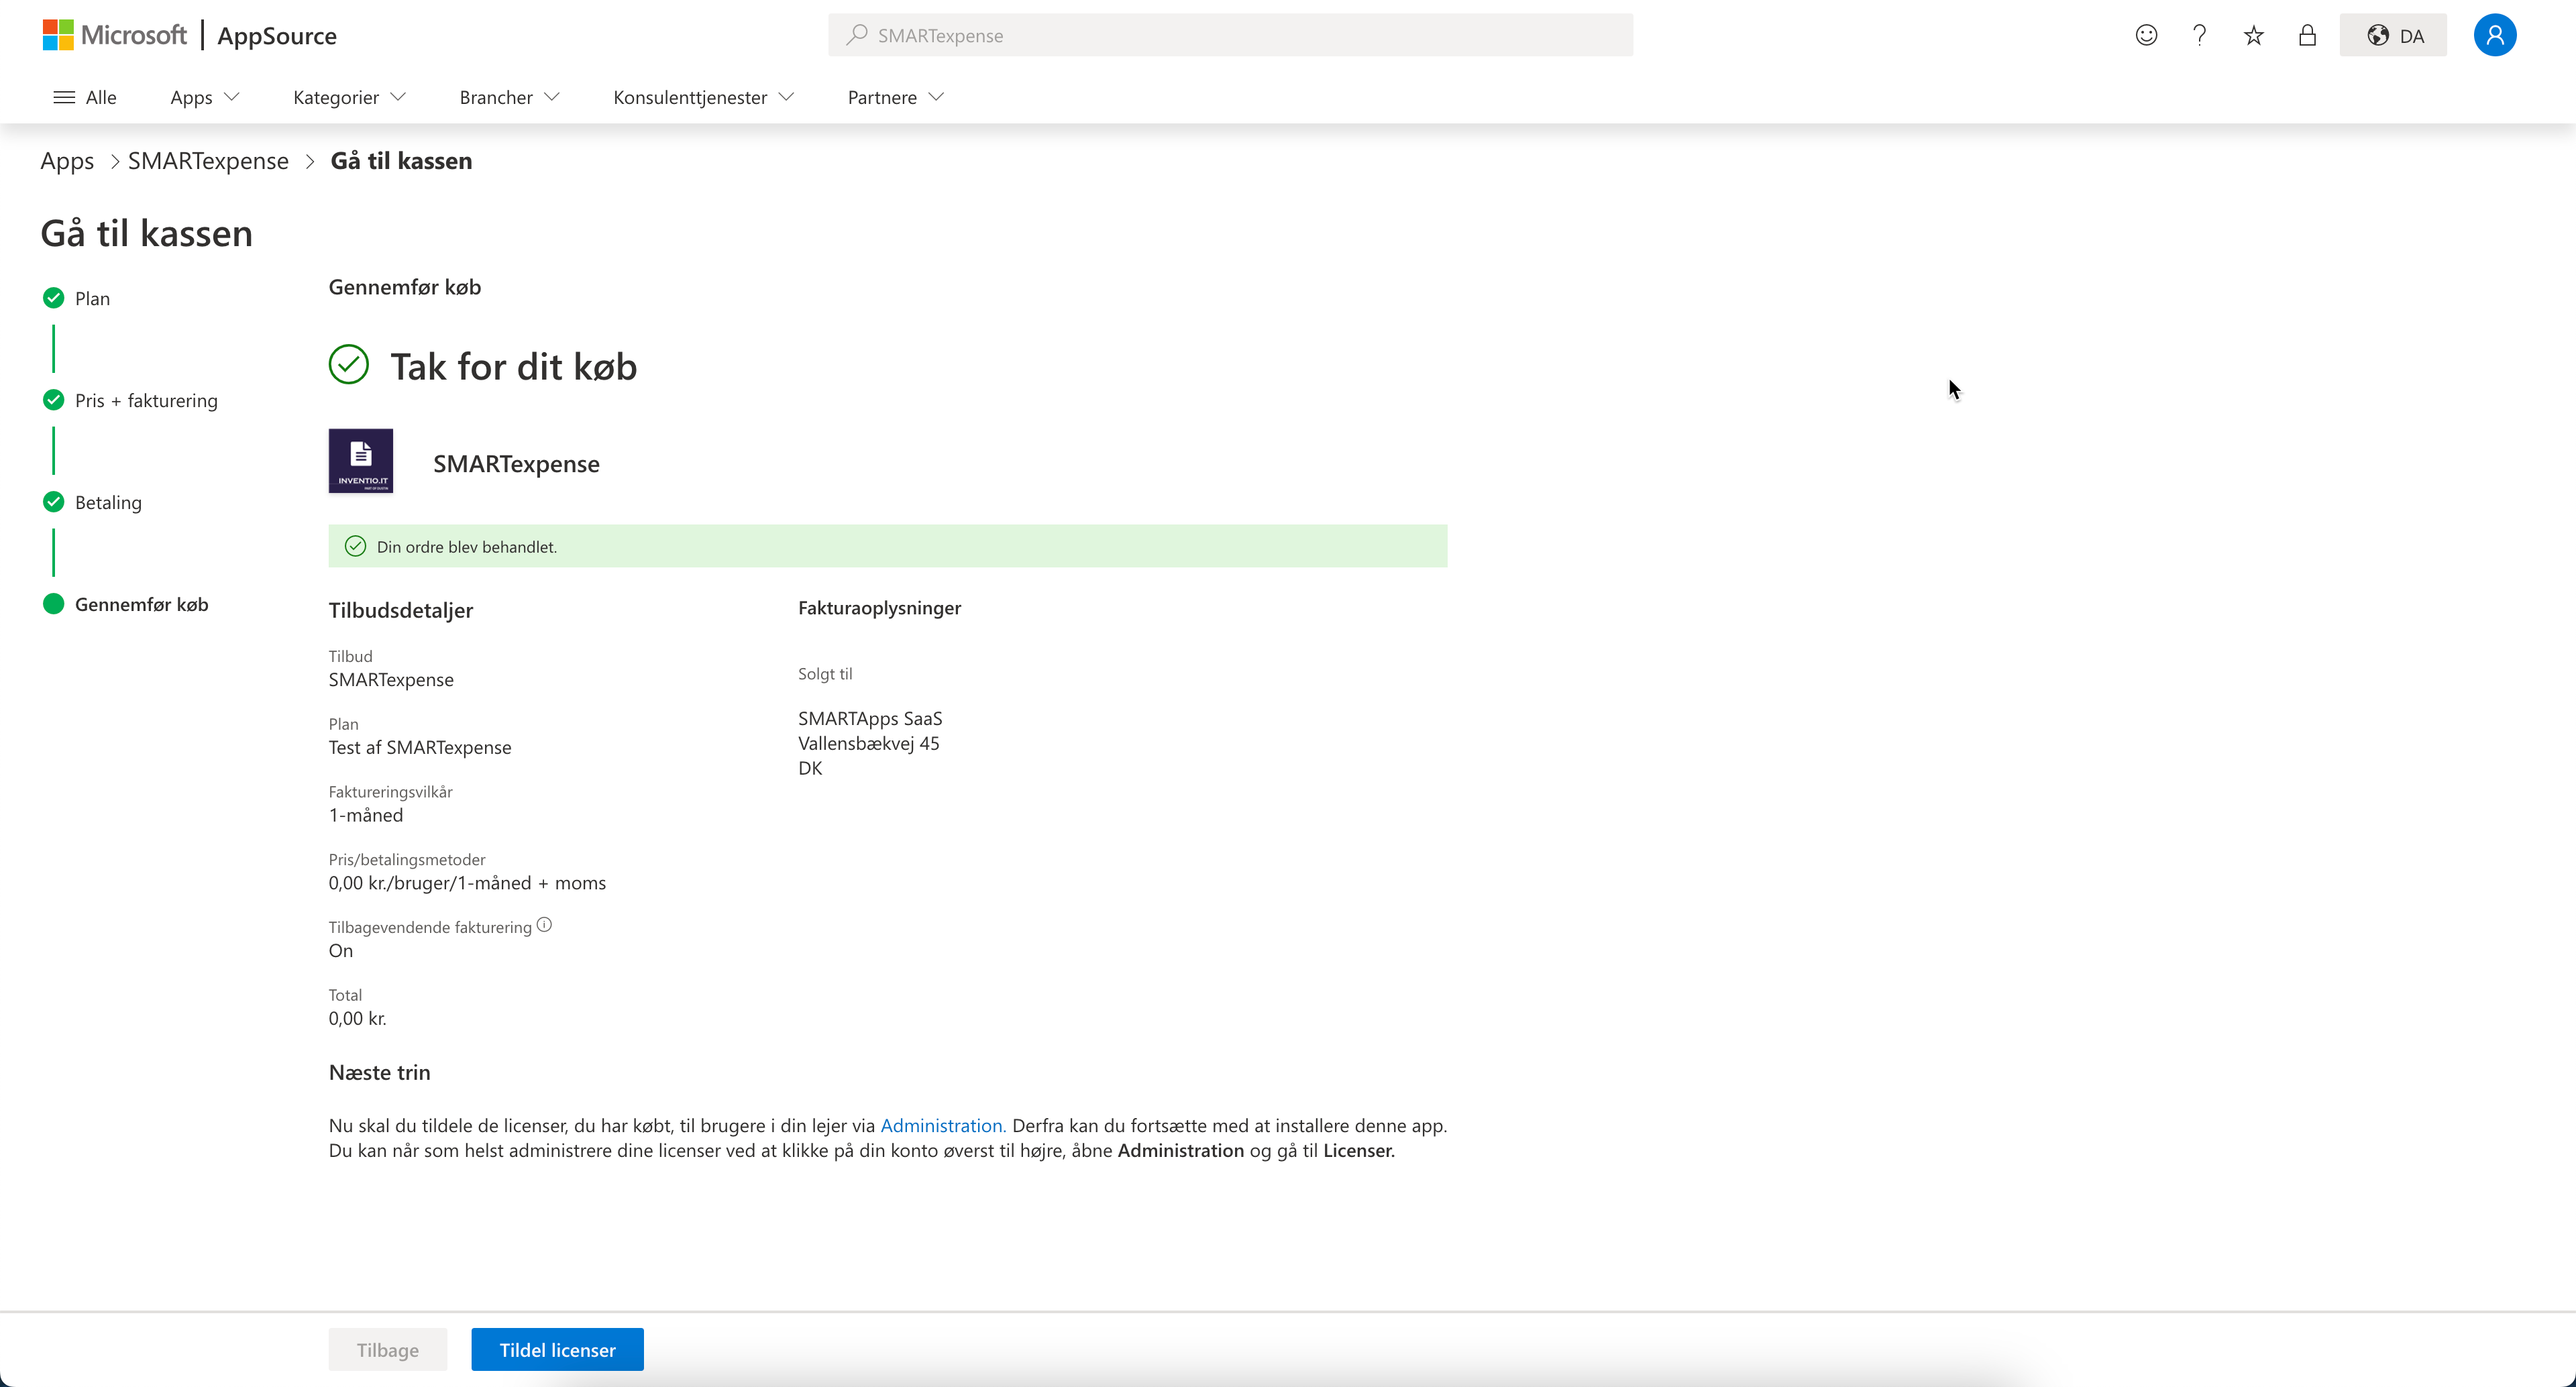The height and width of the screenshot is (1387, 2576).
Task: Click the Vallensbækvej 45 address line
Action: (869, 743)
